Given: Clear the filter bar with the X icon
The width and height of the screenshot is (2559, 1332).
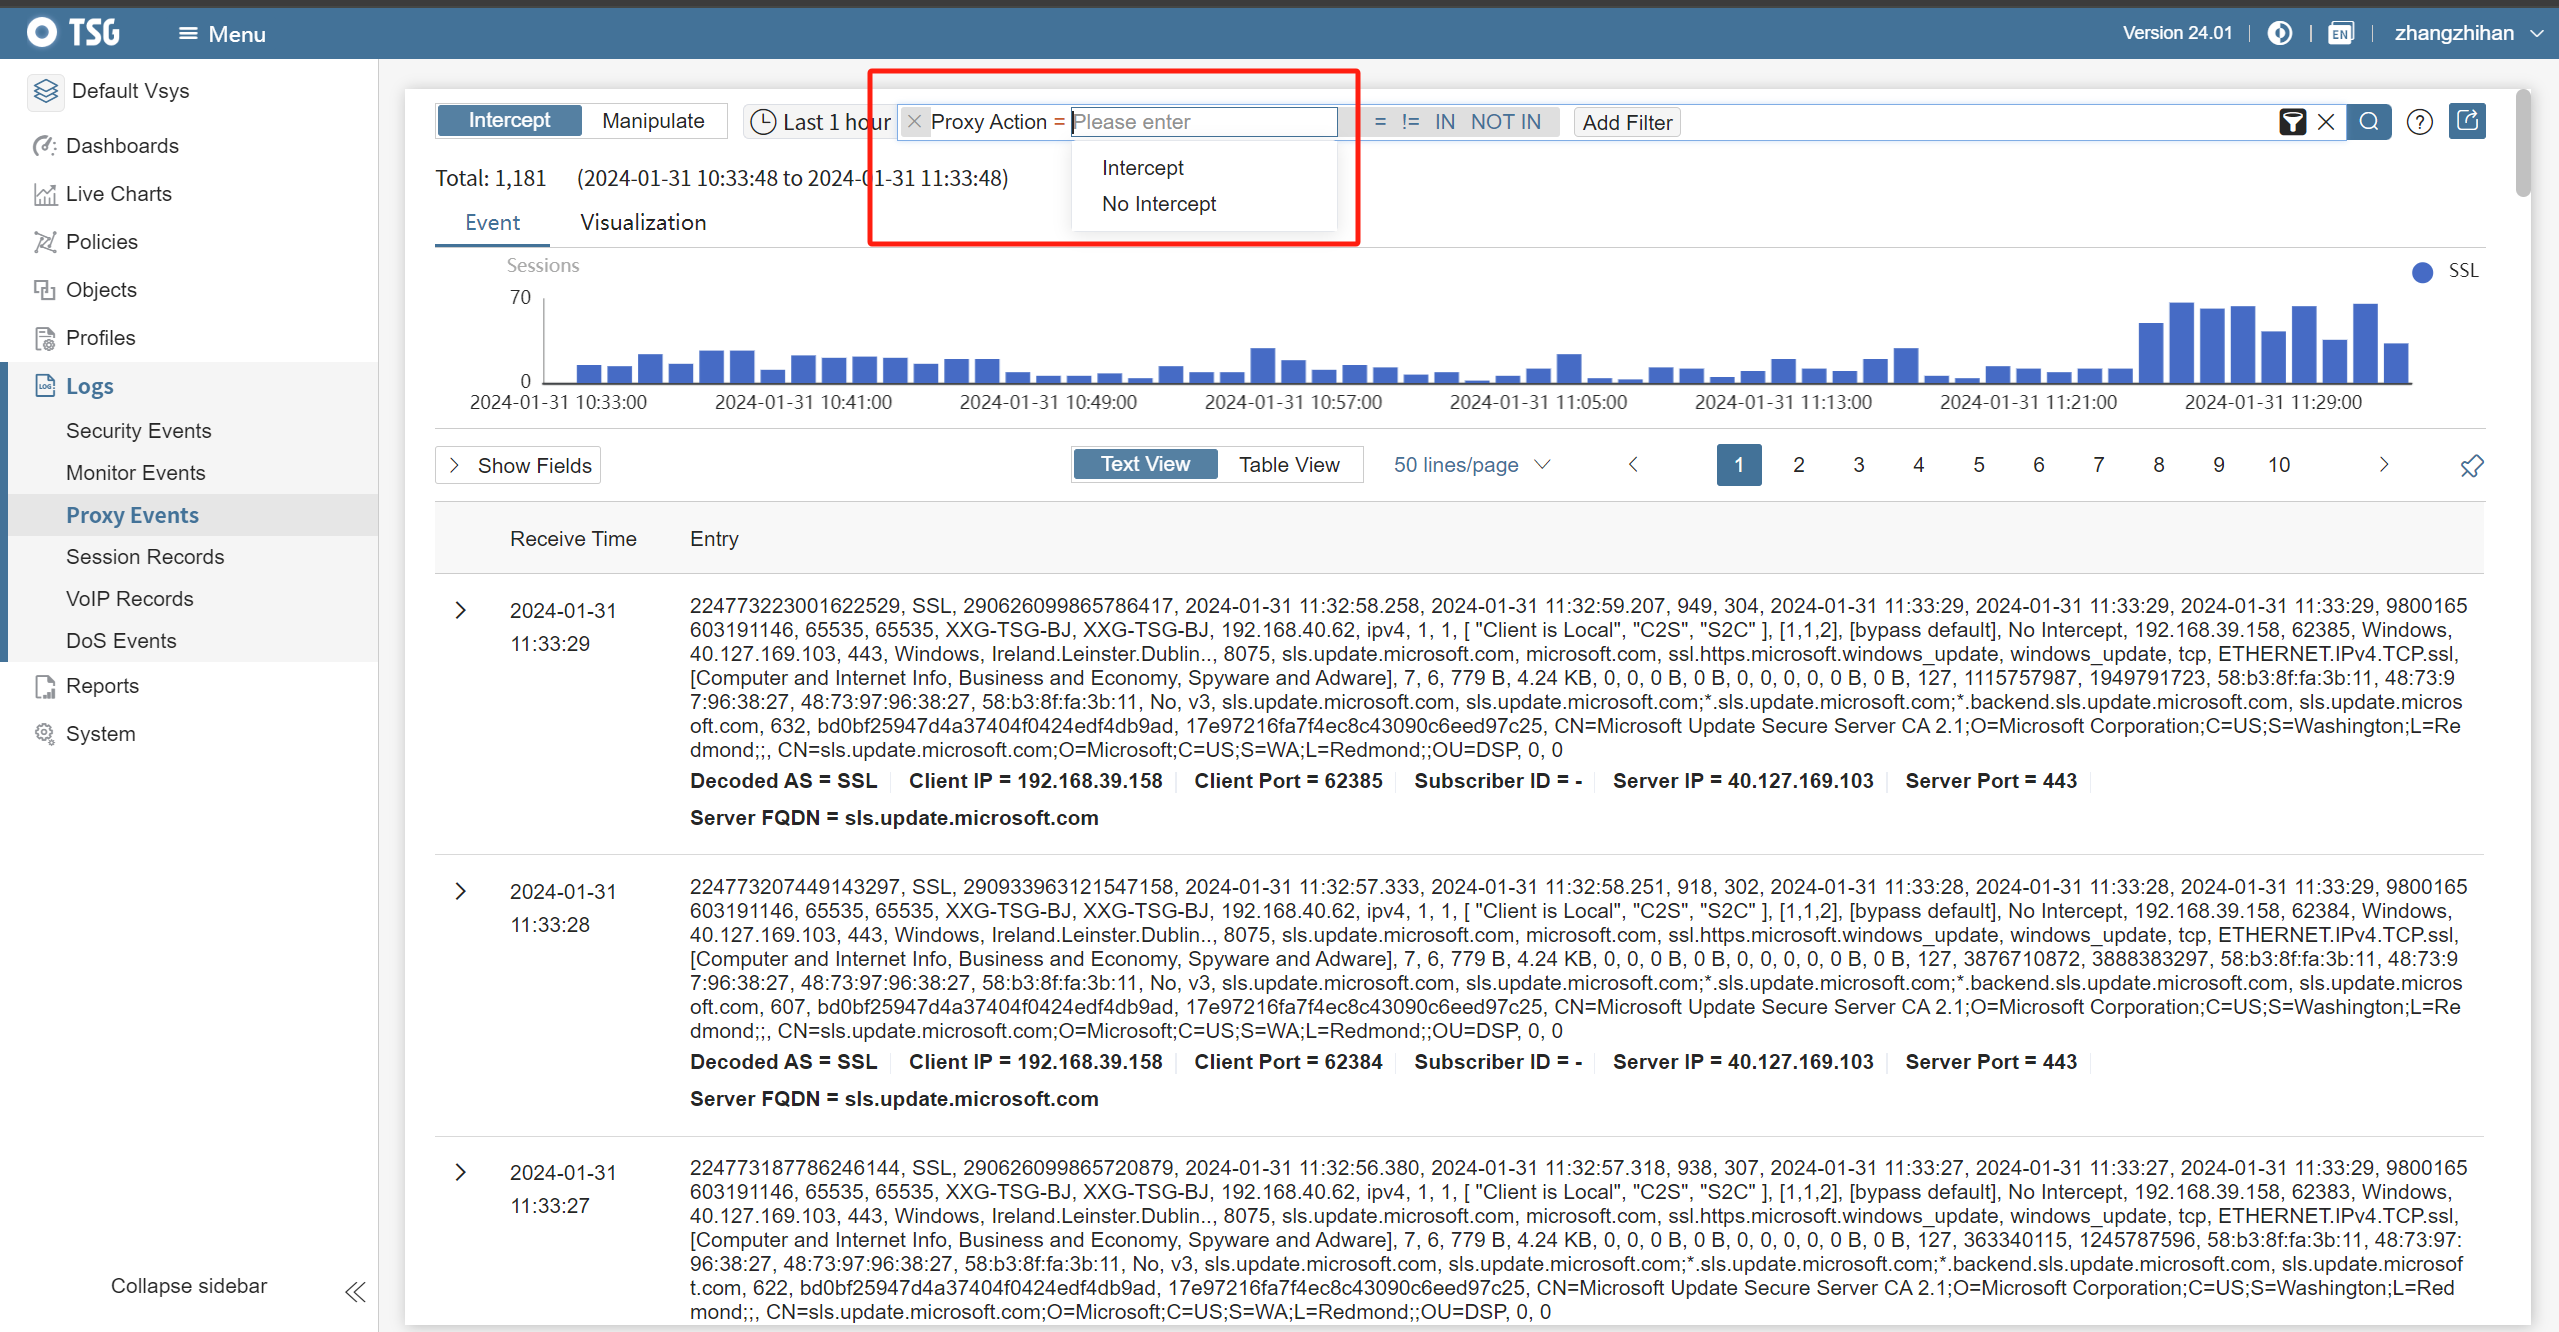Looking at the screenshot, I should [2326, 122].
